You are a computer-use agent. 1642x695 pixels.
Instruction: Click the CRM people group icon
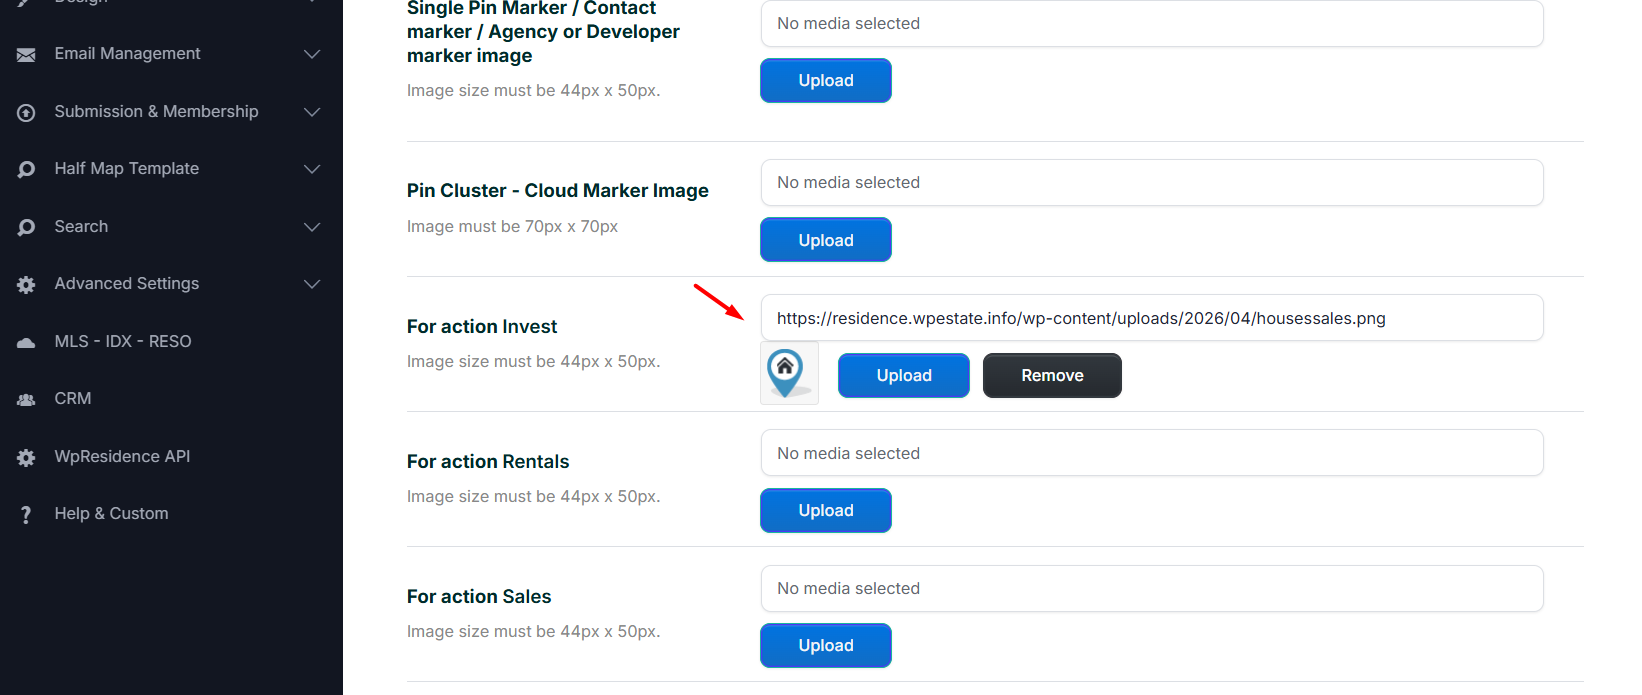click(x=26, y=399)
